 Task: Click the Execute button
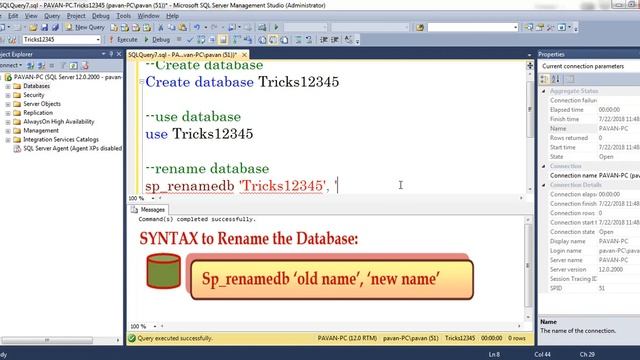coord(124,40)
